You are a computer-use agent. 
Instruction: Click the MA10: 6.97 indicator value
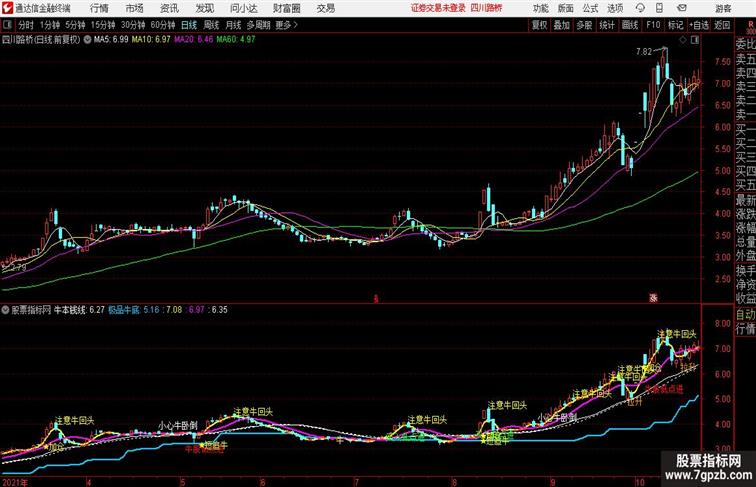[x=151, y=40]
